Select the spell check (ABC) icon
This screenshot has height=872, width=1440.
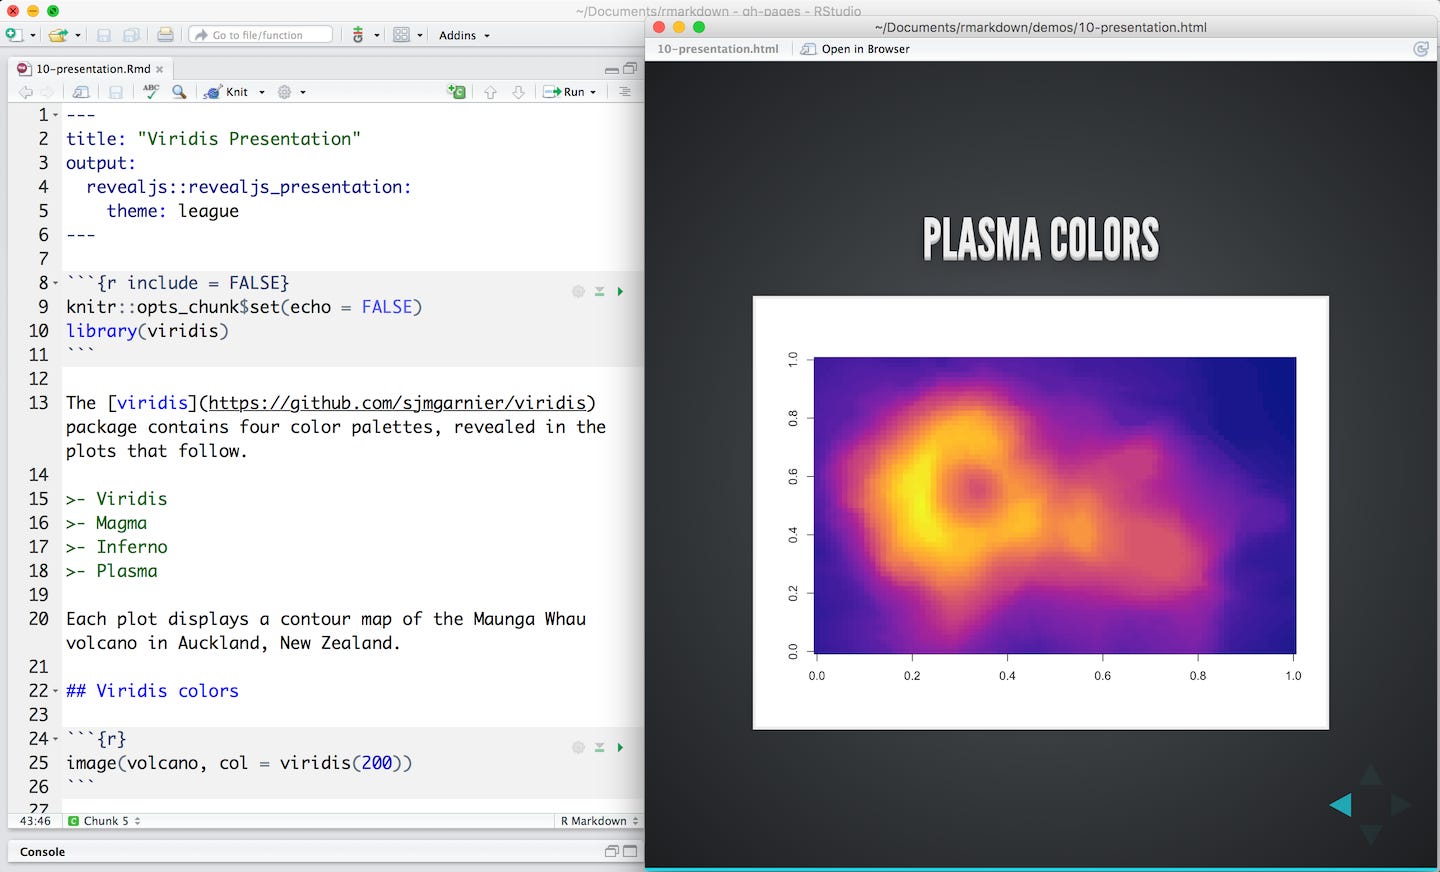(x=151, y=91)
